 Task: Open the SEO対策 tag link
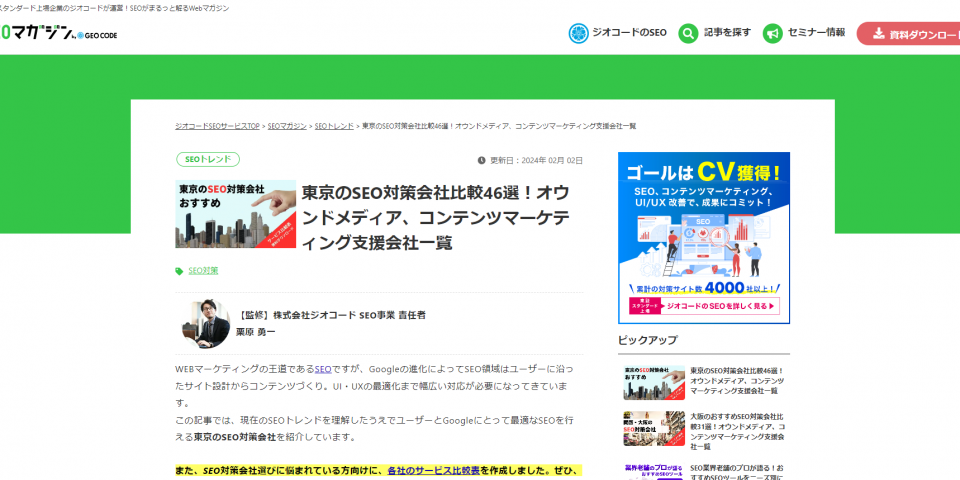pyautogui.click(x=203, y=271)
